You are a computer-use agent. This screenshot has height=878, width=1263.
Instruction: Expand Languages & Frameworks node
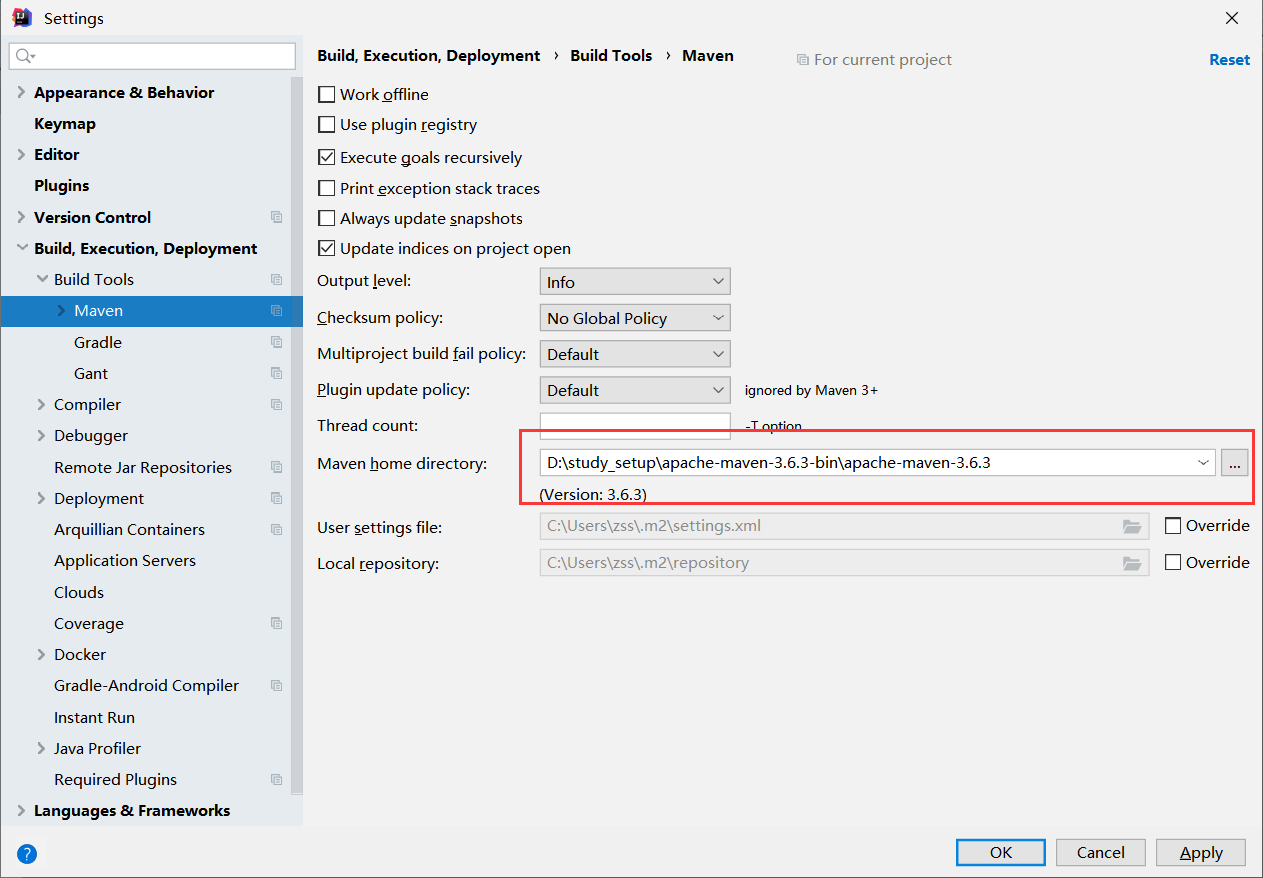21,810
